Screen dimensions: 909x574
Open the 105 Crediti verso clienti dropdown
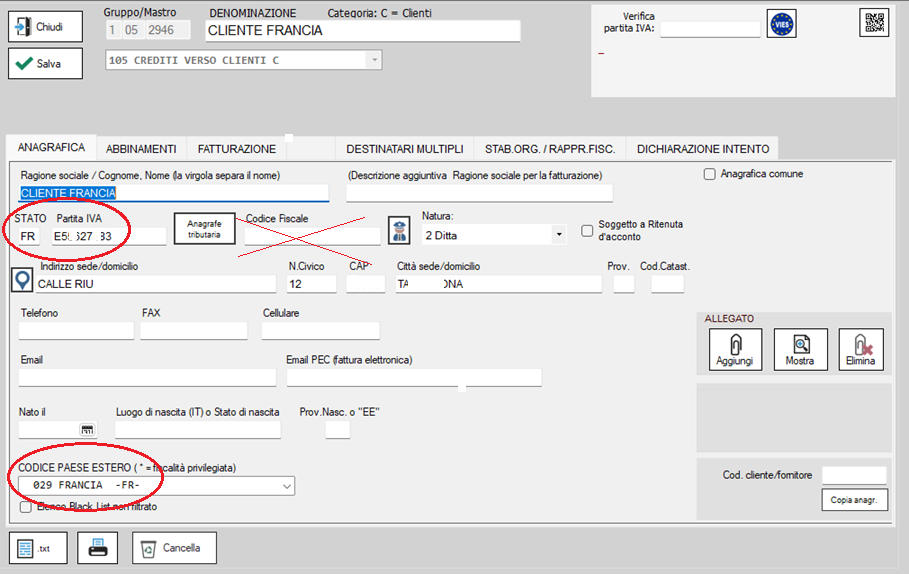tap(375, 61)
